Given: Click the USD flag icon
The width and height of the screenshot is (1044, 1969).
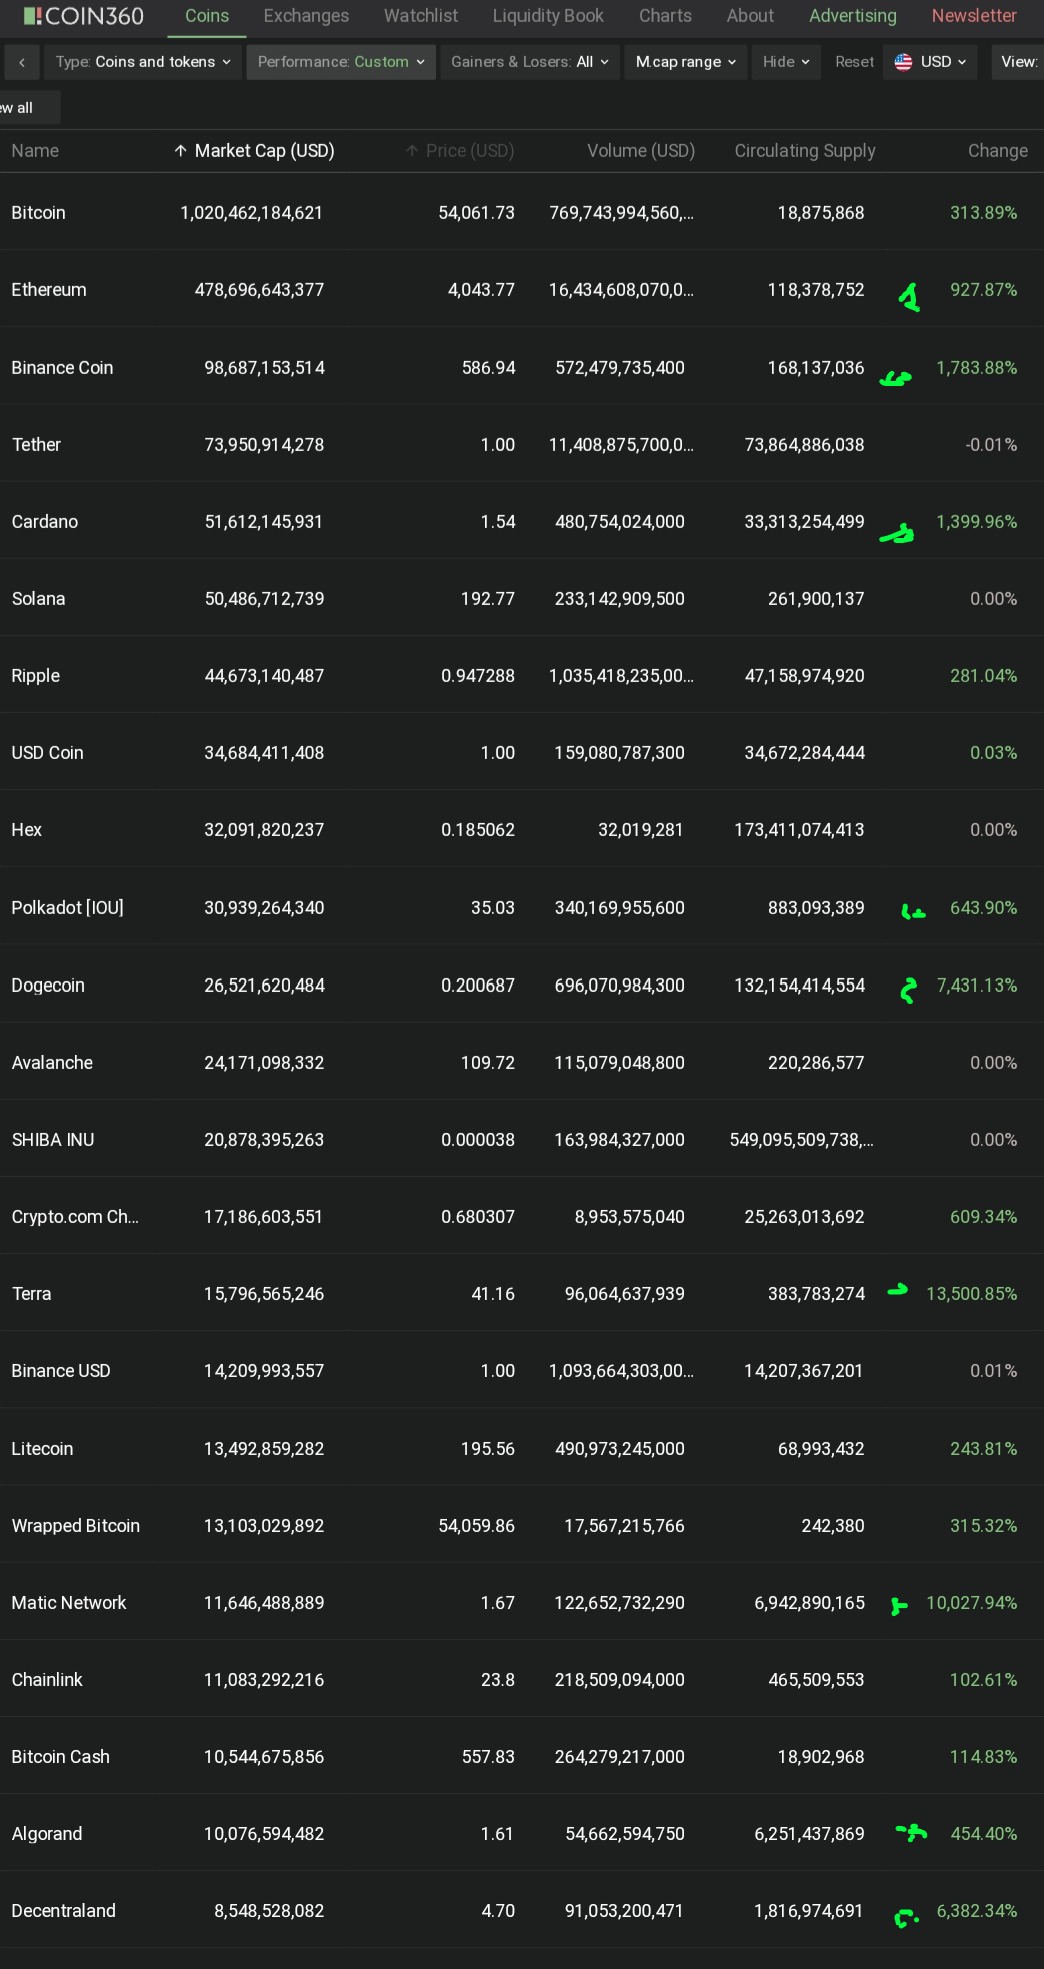Looking at the screenshot, I should pos(903,62).
